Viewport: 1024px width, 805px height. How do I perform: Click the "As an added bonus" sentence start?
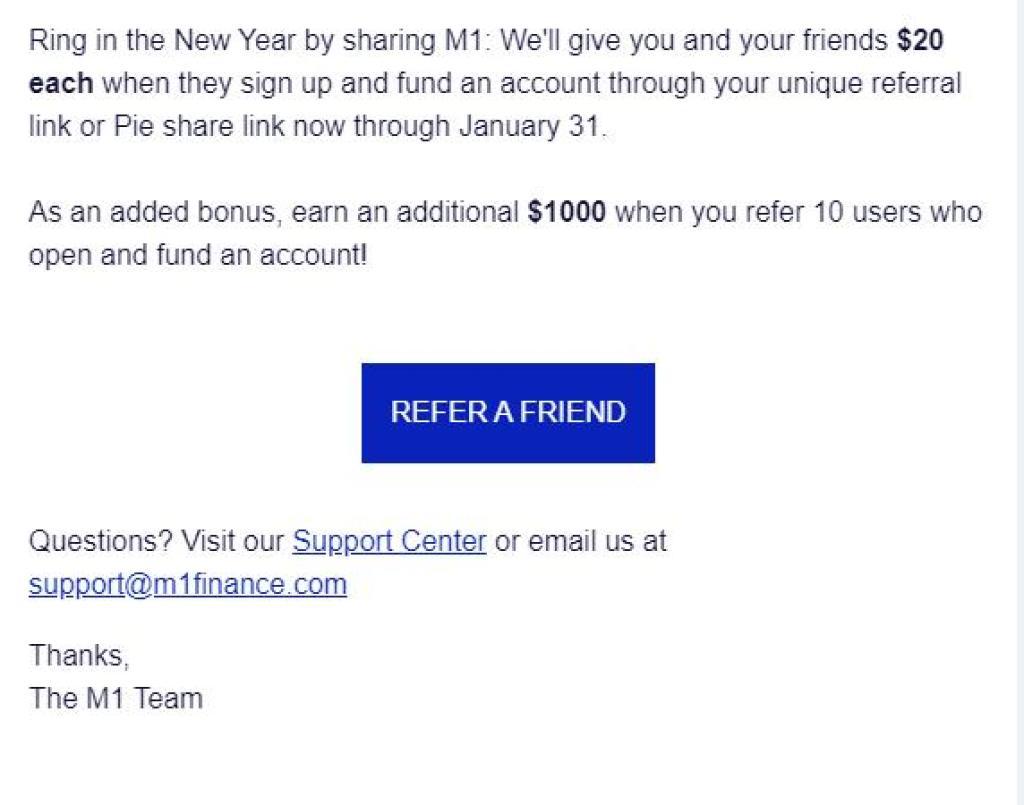[152, 212]
